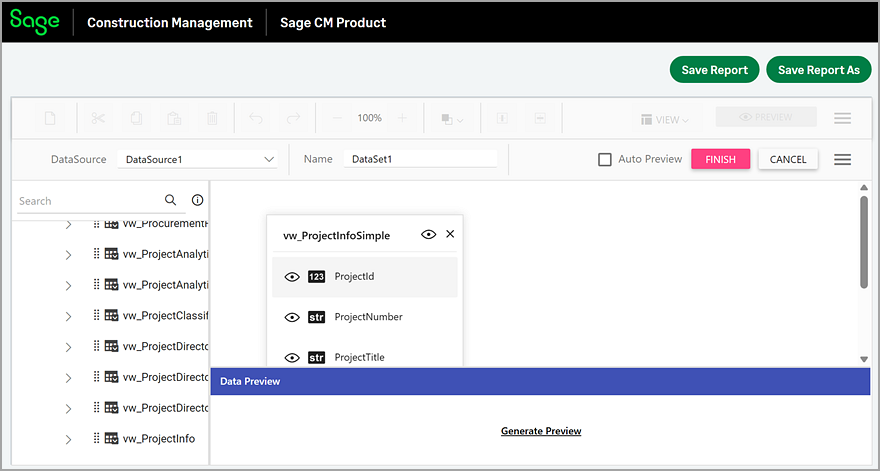Click the query canvas vertical scrollbar thumb

[864, 243]
